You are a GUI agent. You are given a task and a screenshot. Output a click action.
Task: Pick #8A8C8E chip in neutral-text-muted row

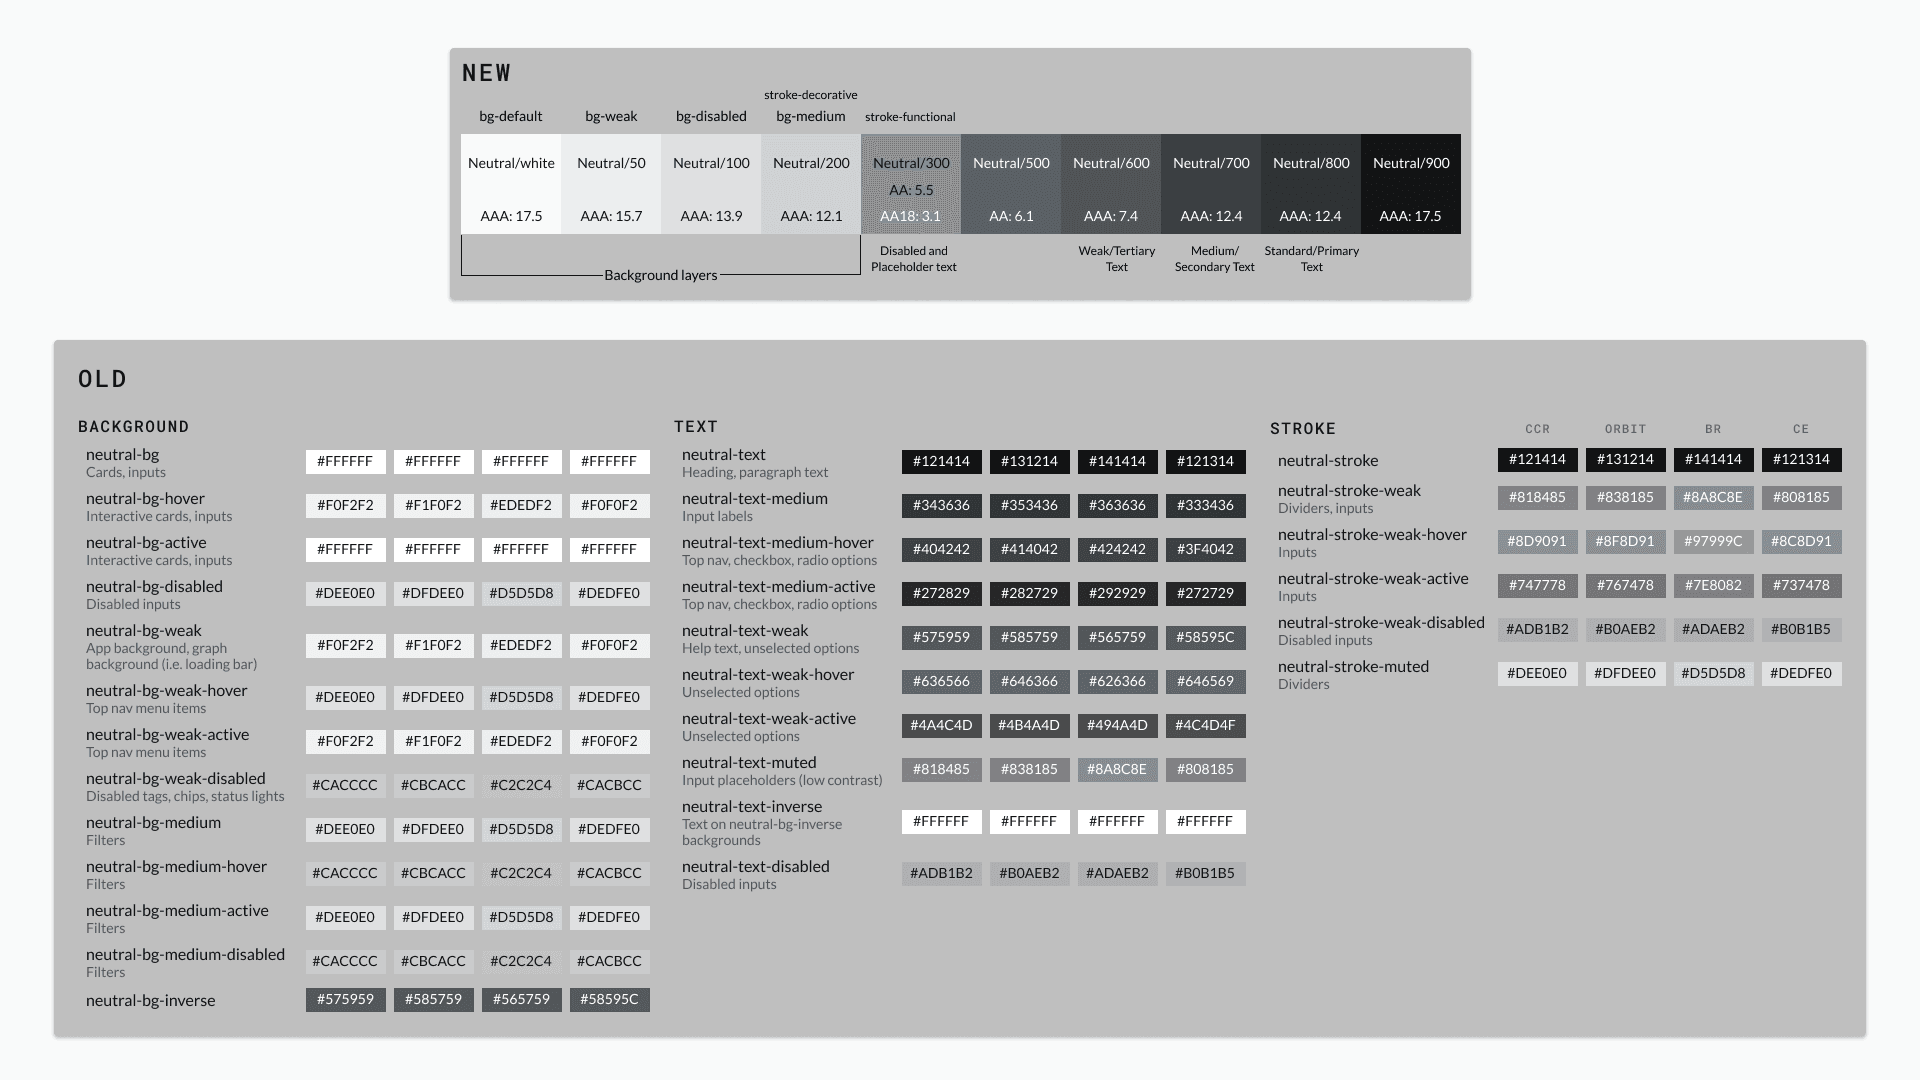tap(1118, 770)
